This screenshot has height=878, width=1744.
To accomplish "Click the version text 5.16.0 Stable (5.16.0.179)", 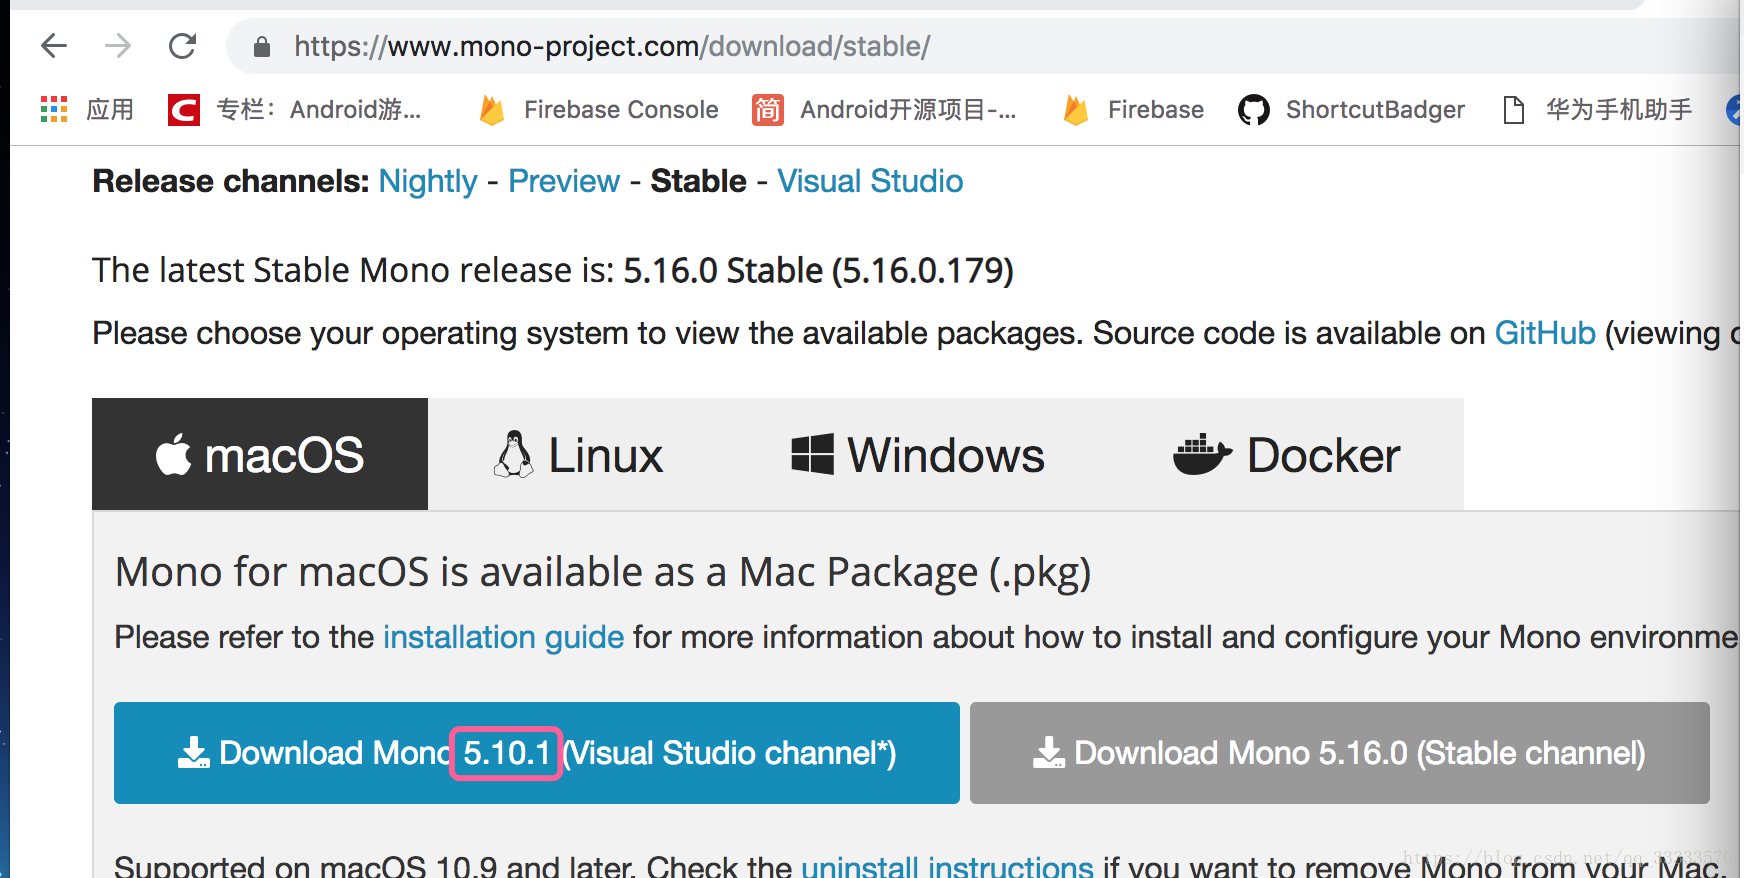I will (818, 270).
